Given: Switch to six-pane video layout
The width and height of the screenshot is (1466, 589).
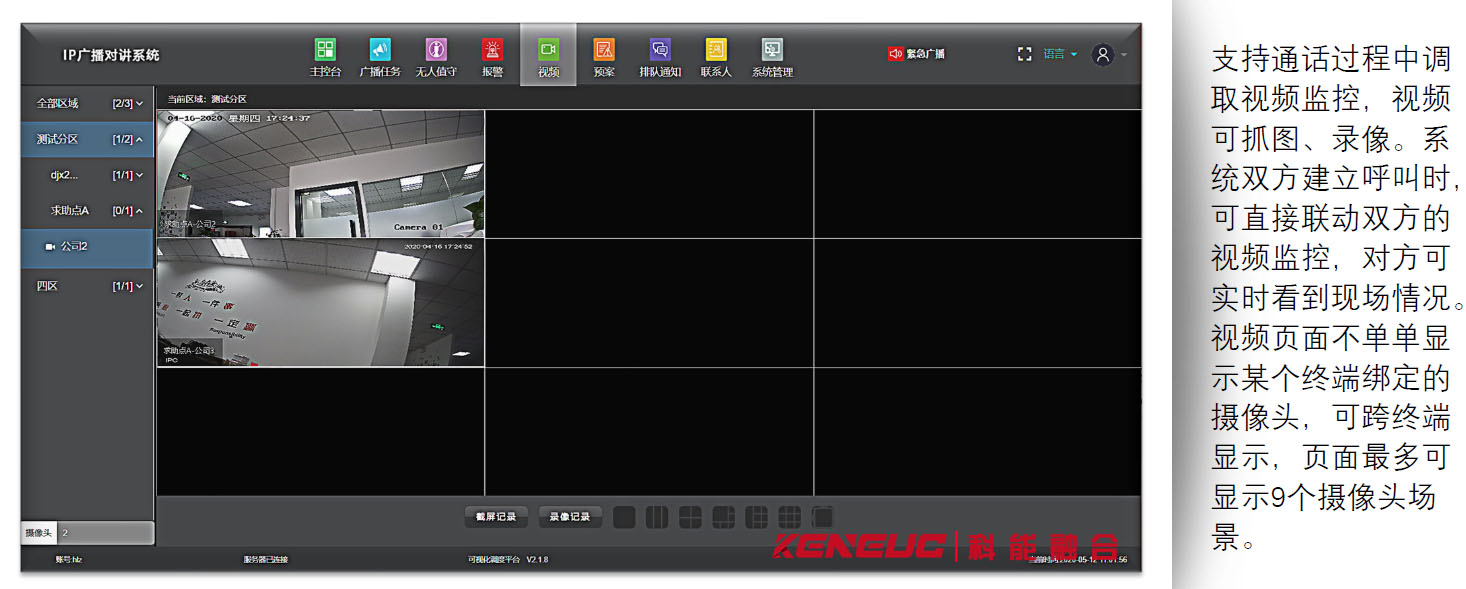Looking at the screenshot, I should pyautogui.click(x=723, y=517).
